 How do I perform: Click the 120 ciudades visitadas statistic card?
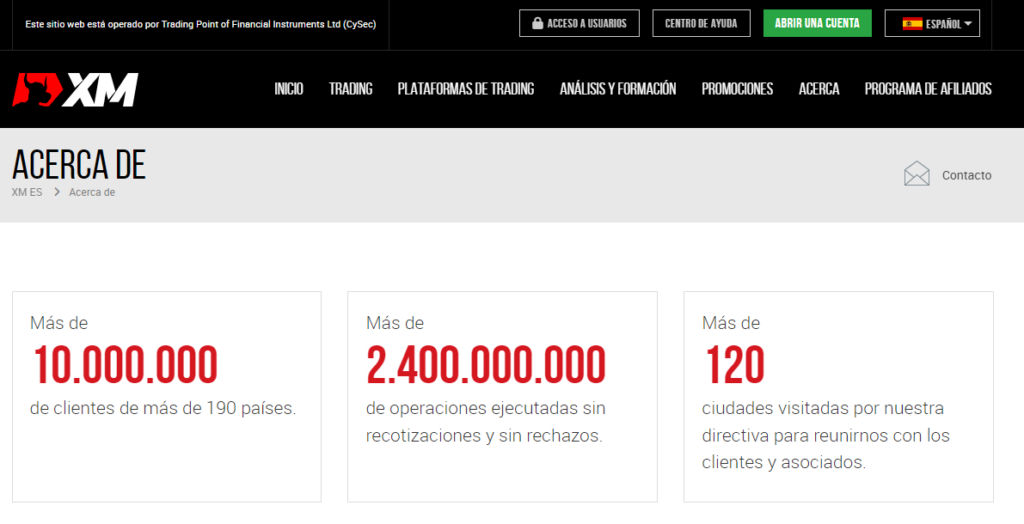click(838, 396)
